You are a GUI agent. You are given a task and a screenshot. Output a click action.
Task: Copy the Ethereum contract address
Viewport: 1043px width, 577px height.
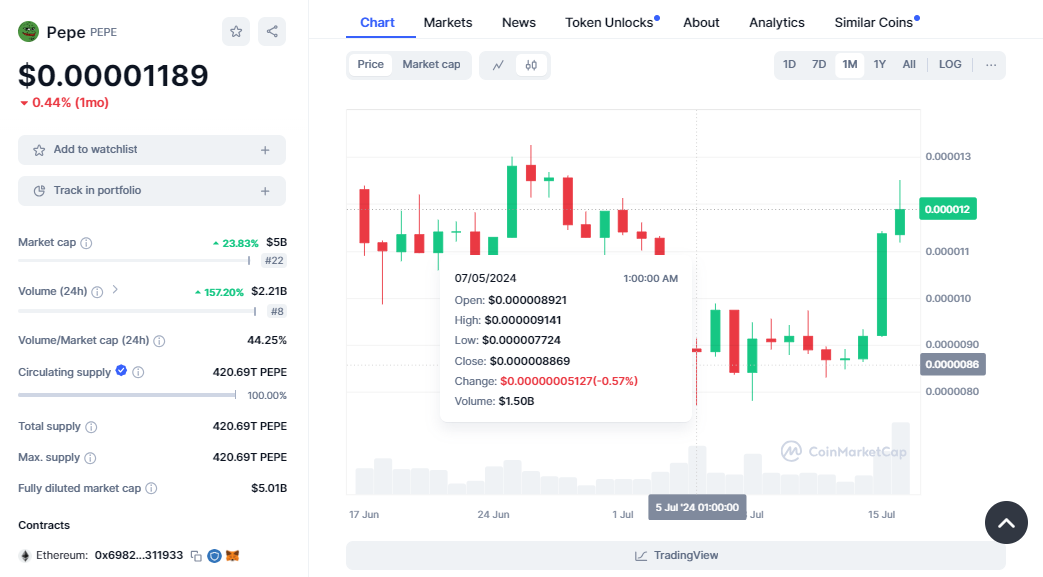(x=196, y=556)
